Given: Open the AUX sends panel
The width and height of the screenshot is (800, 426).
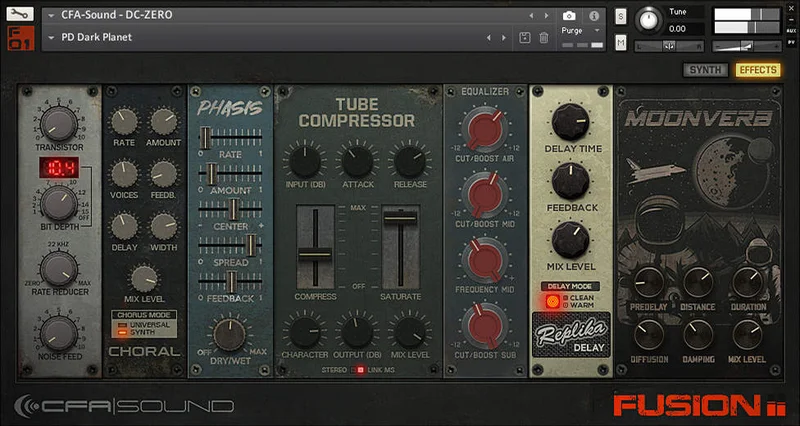Looking at the screenshot, I should (x=791, y=30).
